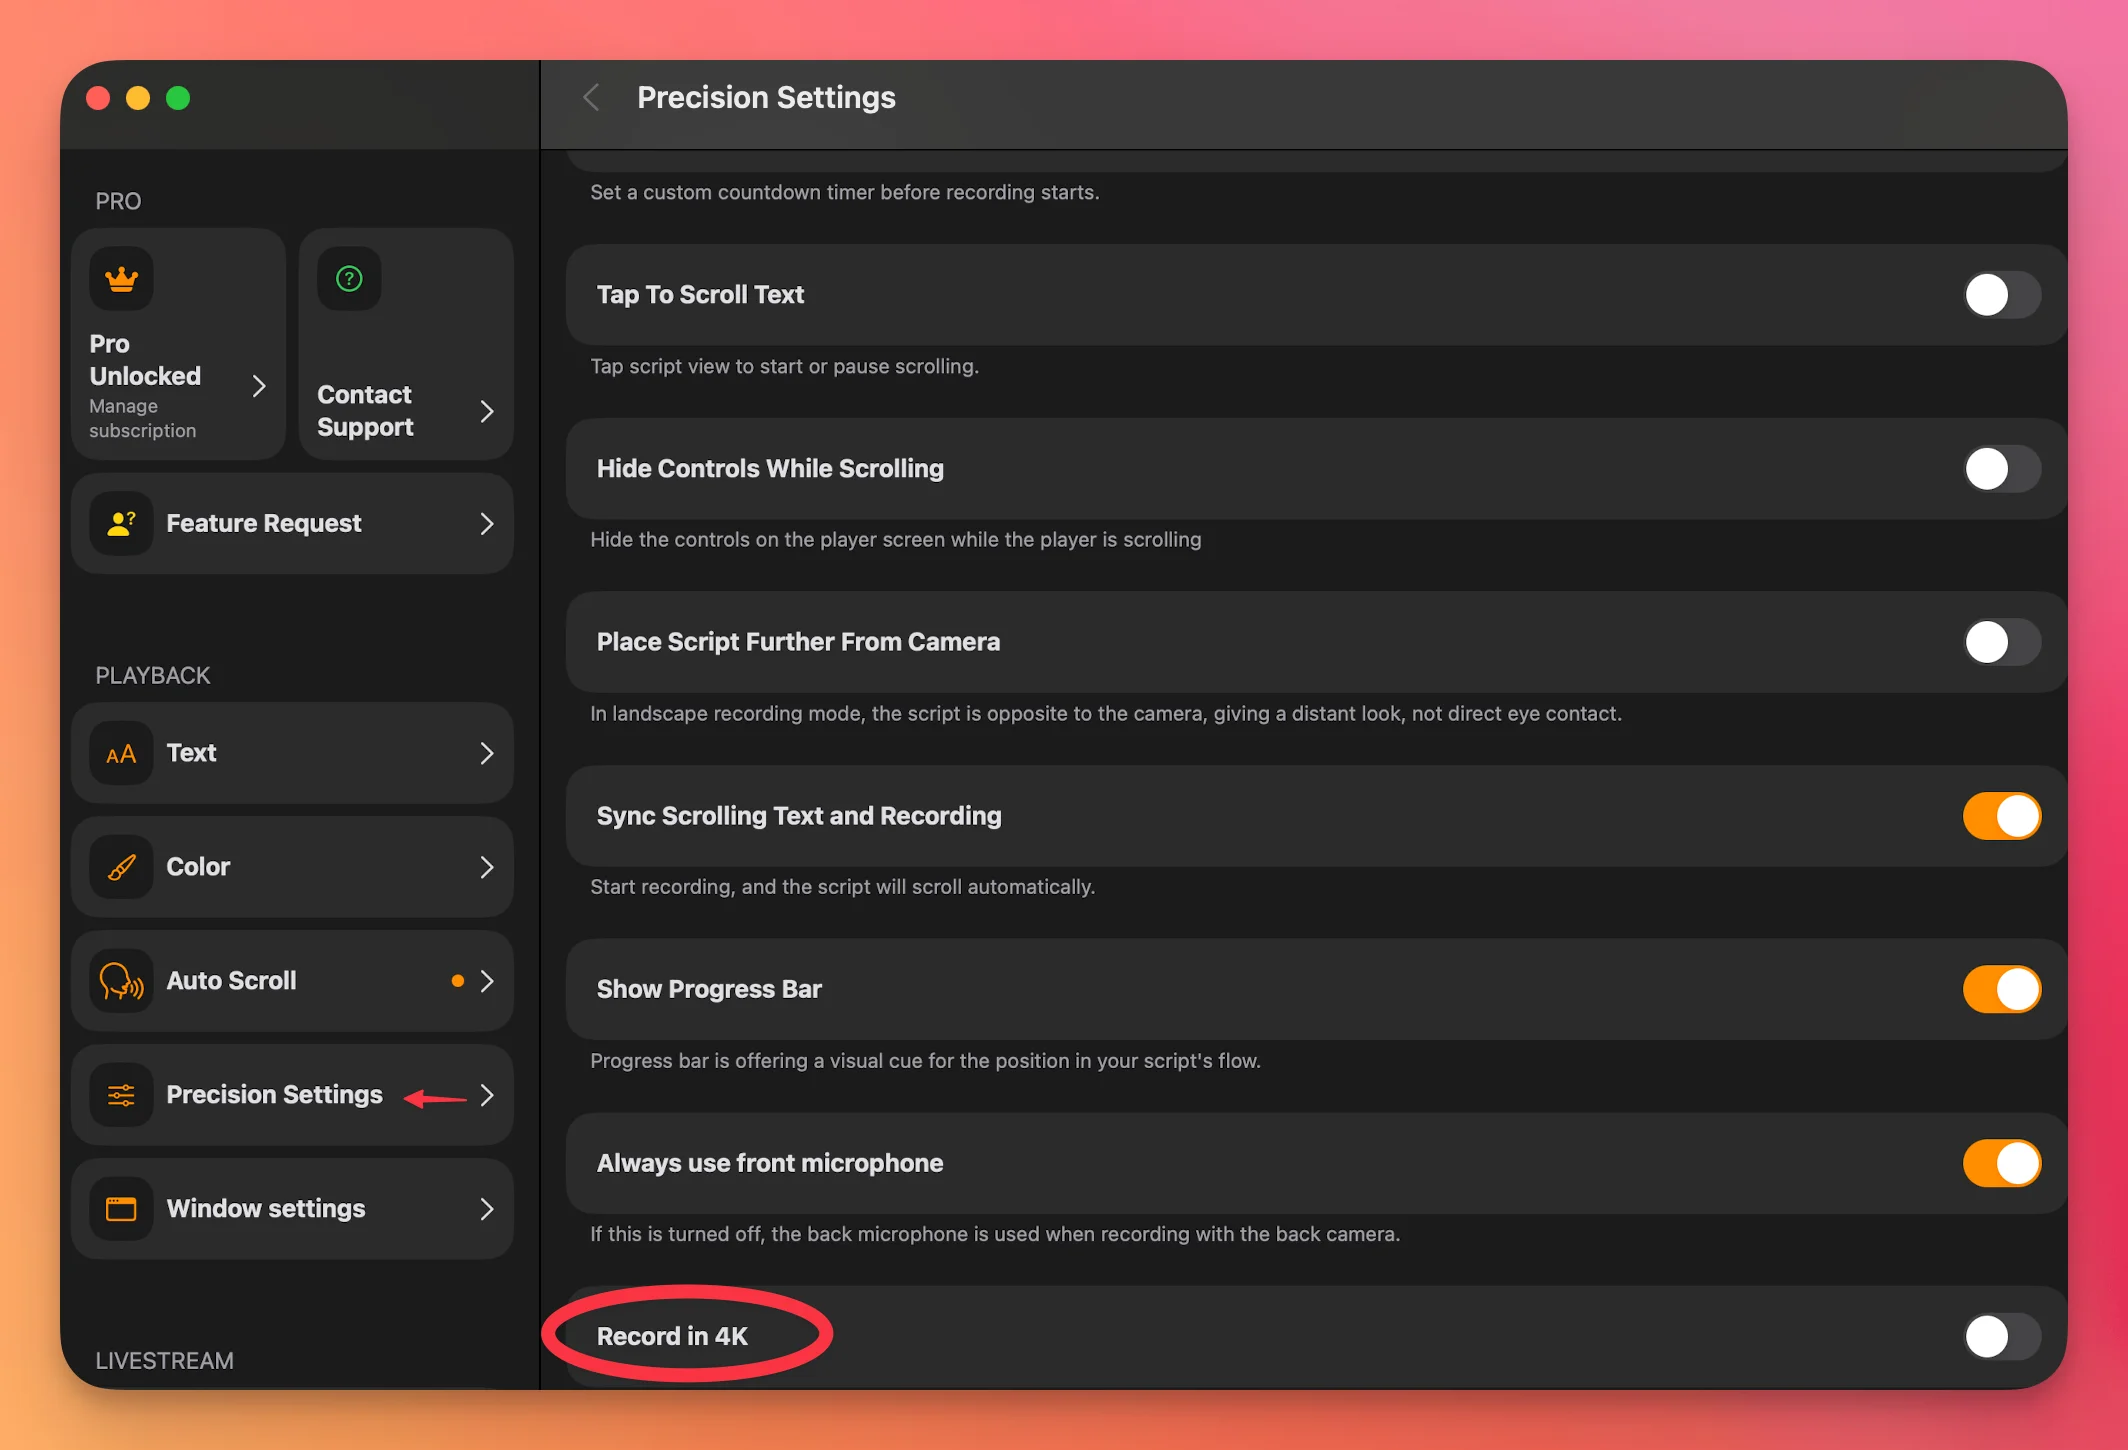The height and width of the screenshot is (1450, 2128).
Task: Click the Precision Settings sliders icon
Action: 120,1095
